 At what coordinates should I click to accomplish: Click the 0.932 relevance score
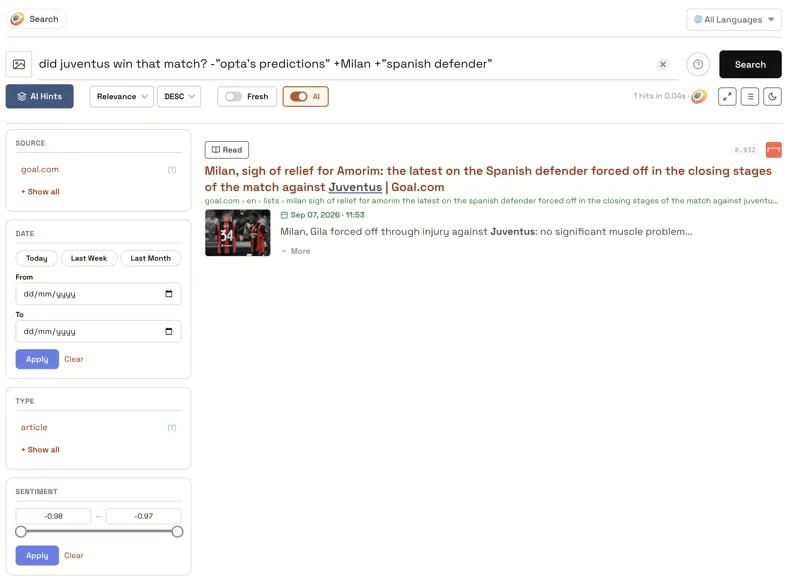click(x=745, y=150)
